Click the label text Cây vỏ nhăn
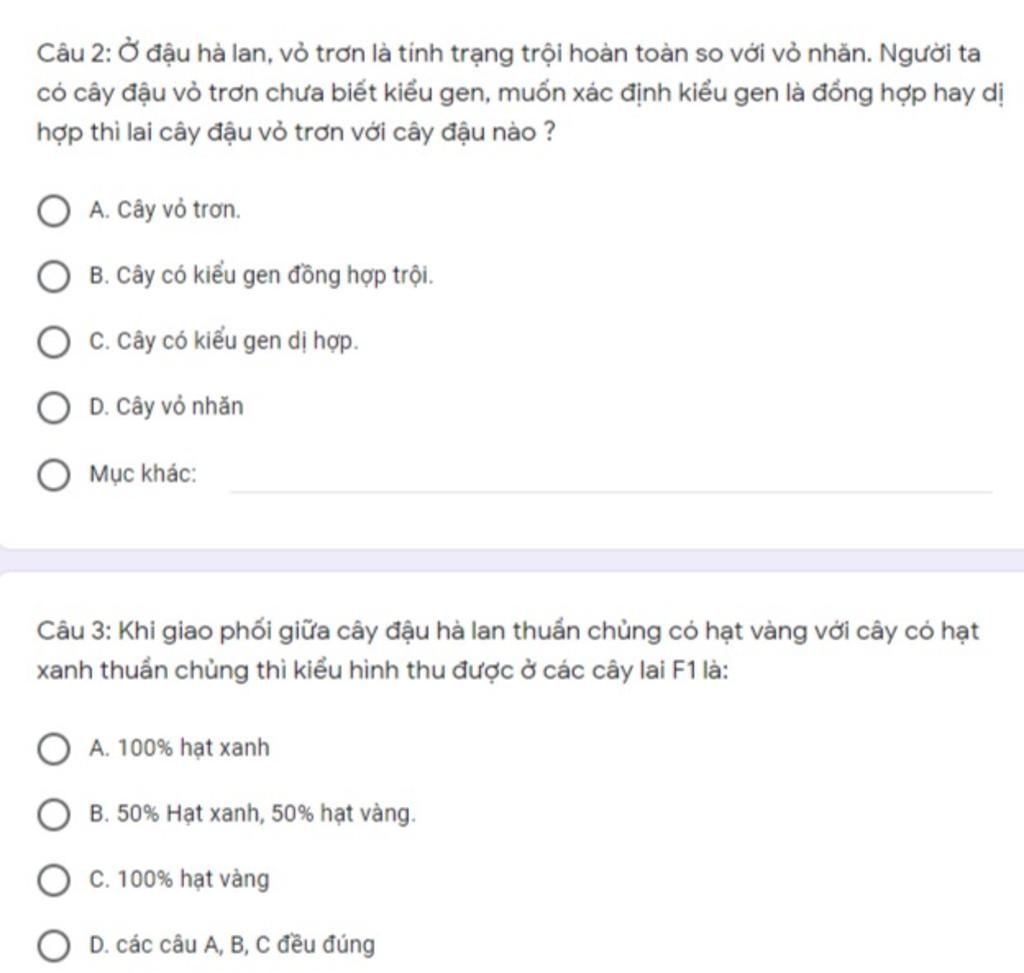 point(180,407)
